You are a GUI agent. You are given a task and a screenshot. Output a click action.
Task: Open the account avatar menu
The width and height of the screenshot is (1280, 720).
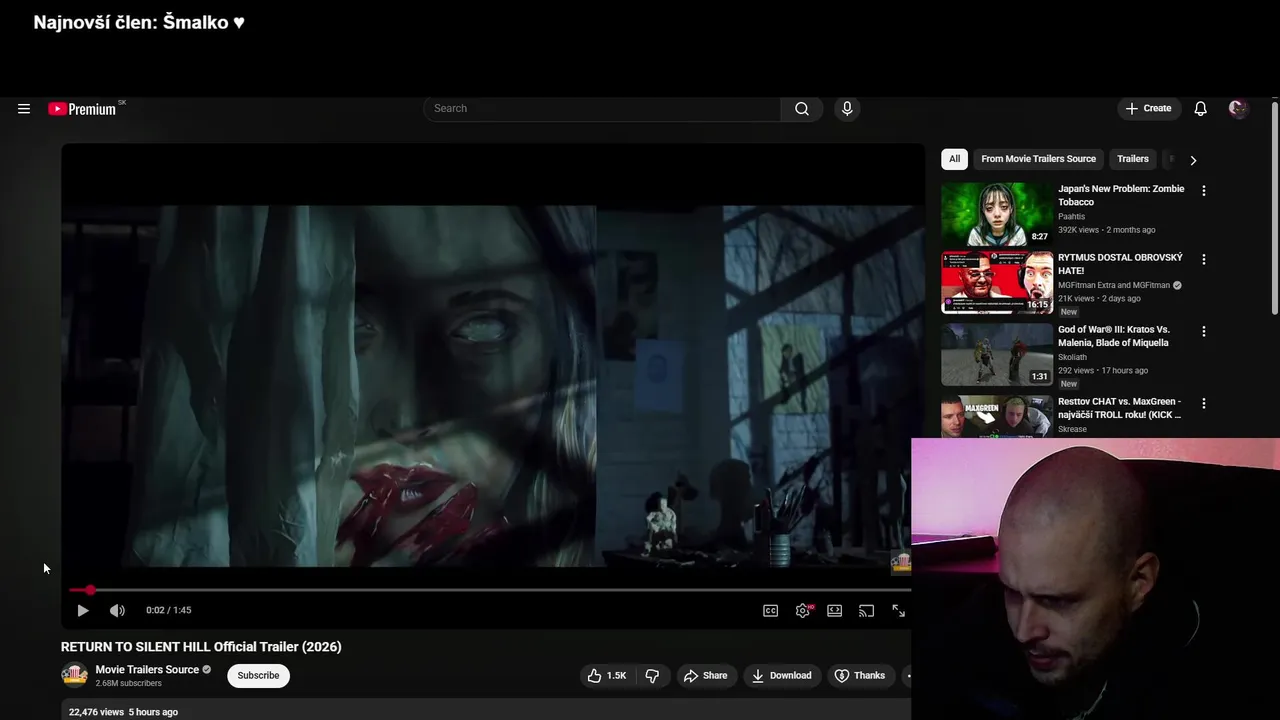(x=1238, y=109)
